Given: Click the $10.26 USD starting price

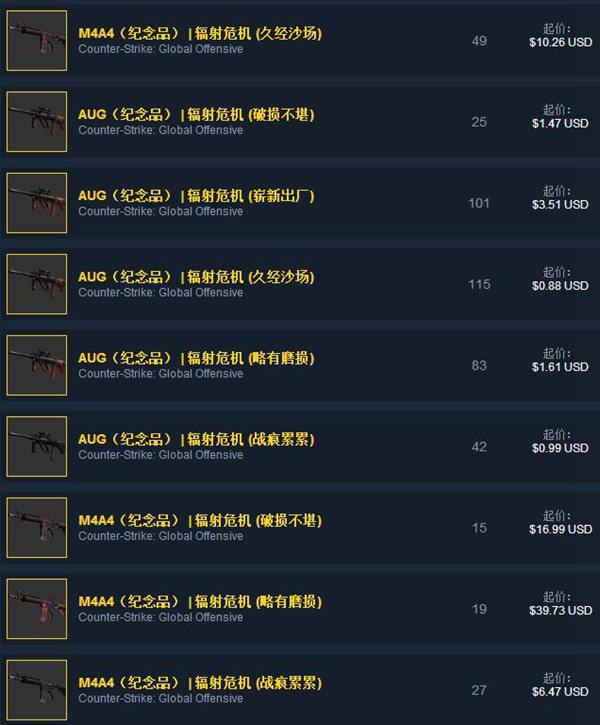Looking at the screenshot, I should coord(561,42).
